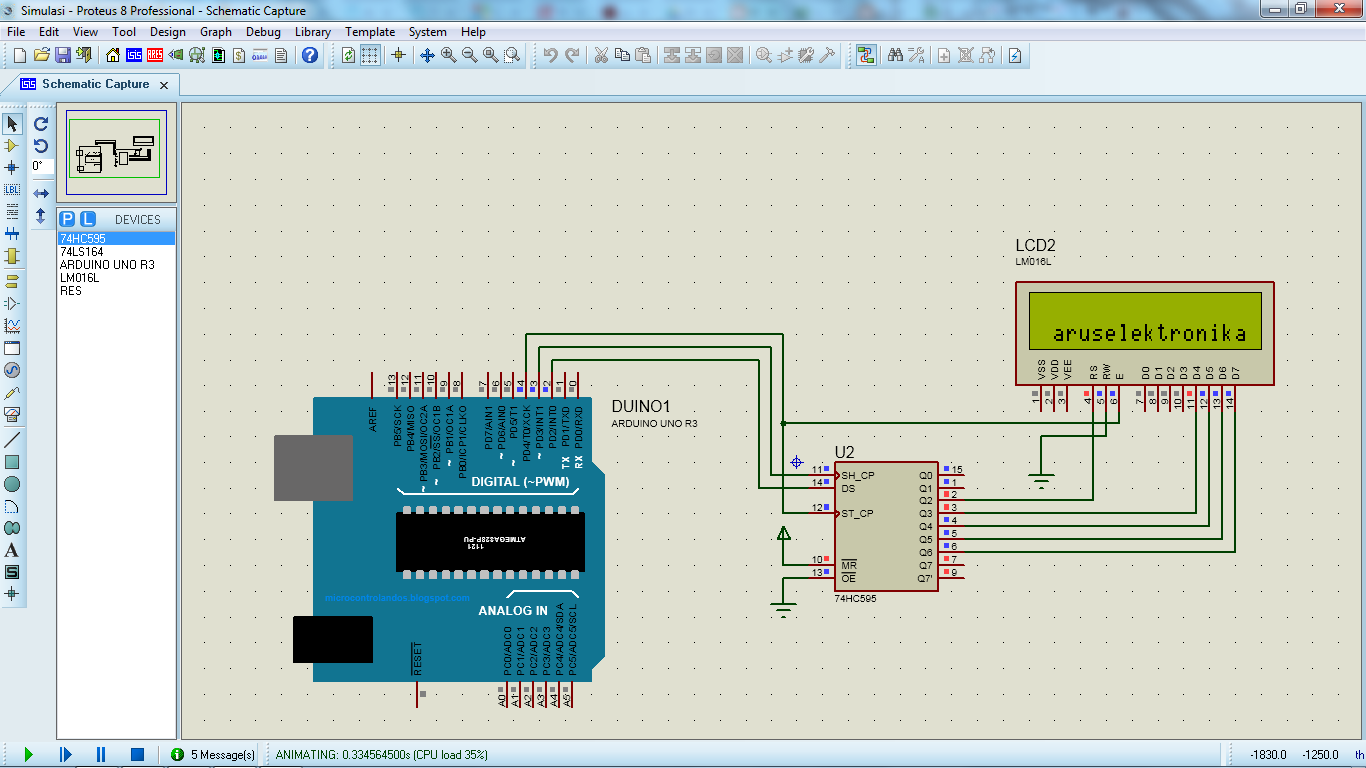The height and width of the screenshot is (768, 1366).
Task: Activate Buses Mode tool
Action: (12, 233)
